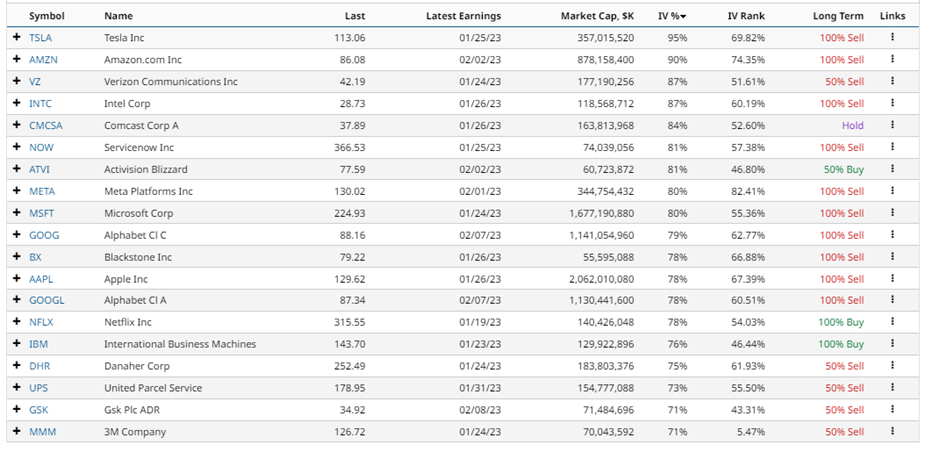Click the kebab menu for IBM row
The image size is (940, 452).
[892, 344]
